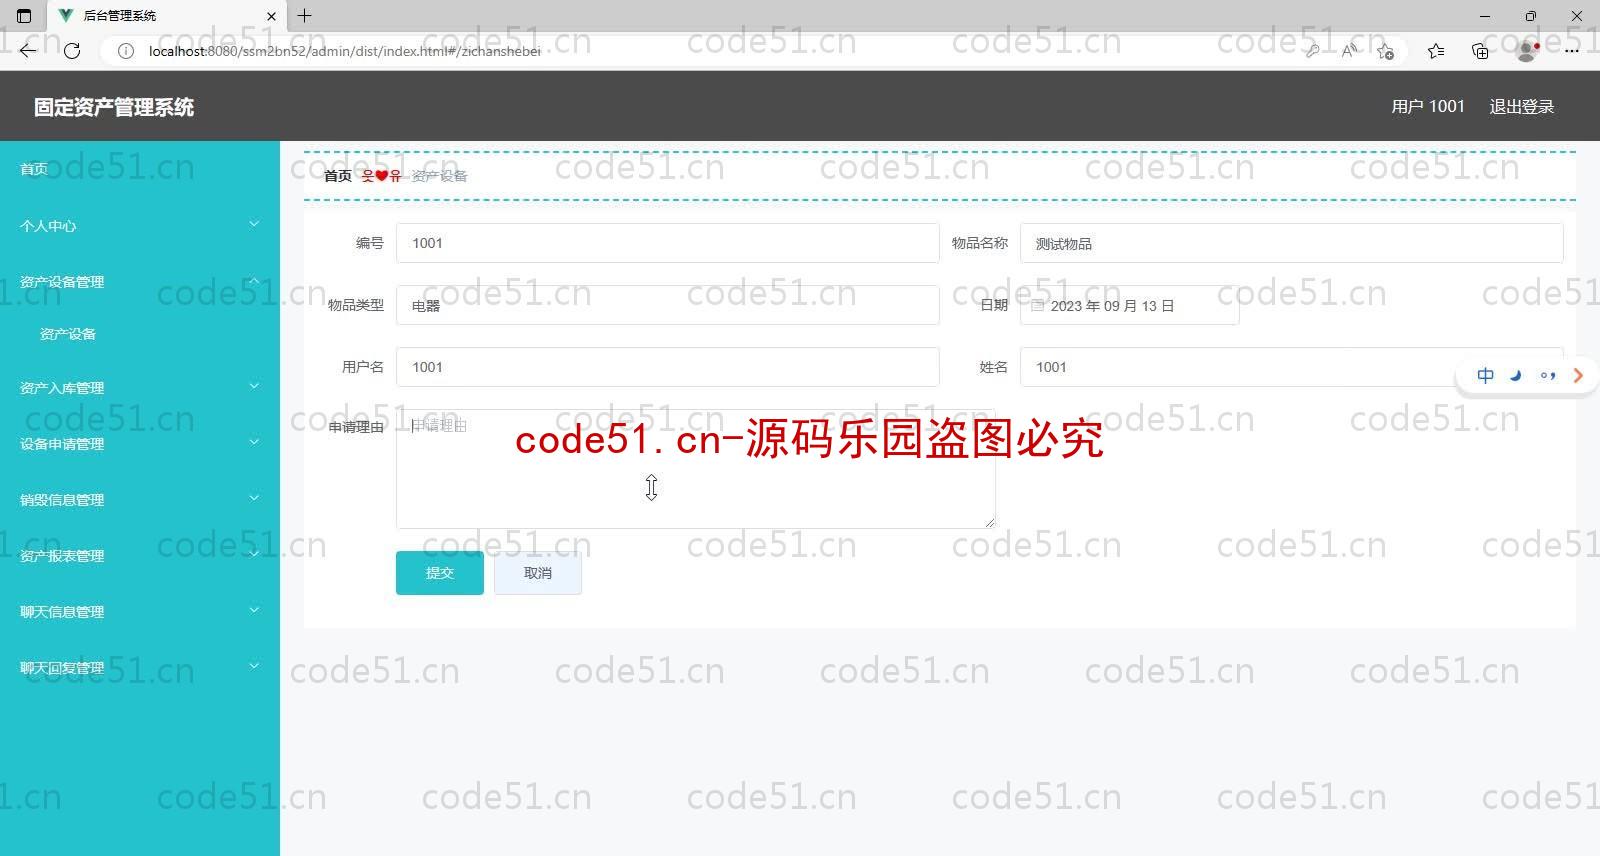Click the 固定资产管理系统 title

(x=114, y=107)
